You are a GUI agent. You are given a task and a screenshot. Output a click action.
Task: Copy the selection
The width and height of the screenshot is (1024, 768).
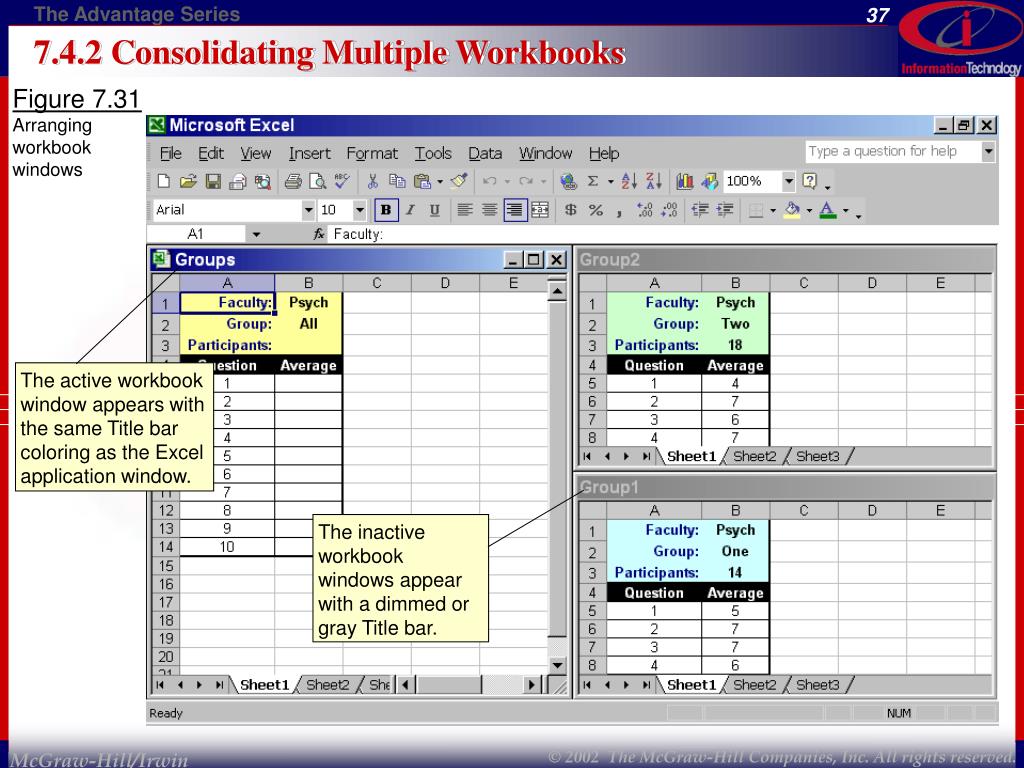tap(397, 182)
